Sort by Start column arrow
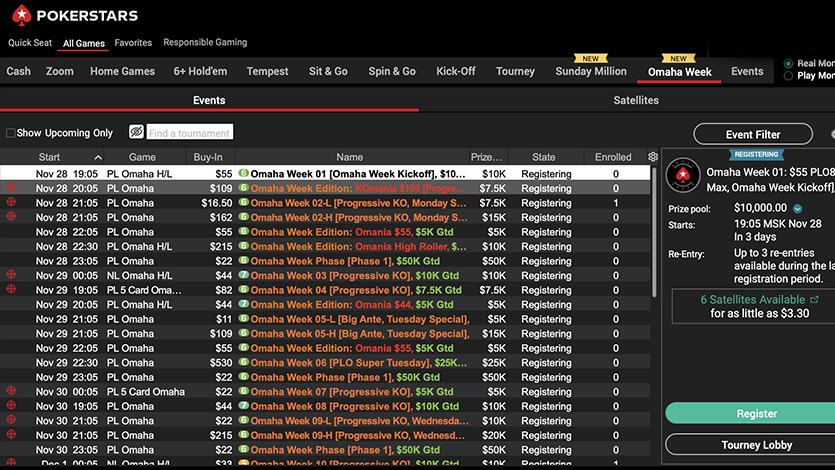835x470 pixels. tap(97, 157)
